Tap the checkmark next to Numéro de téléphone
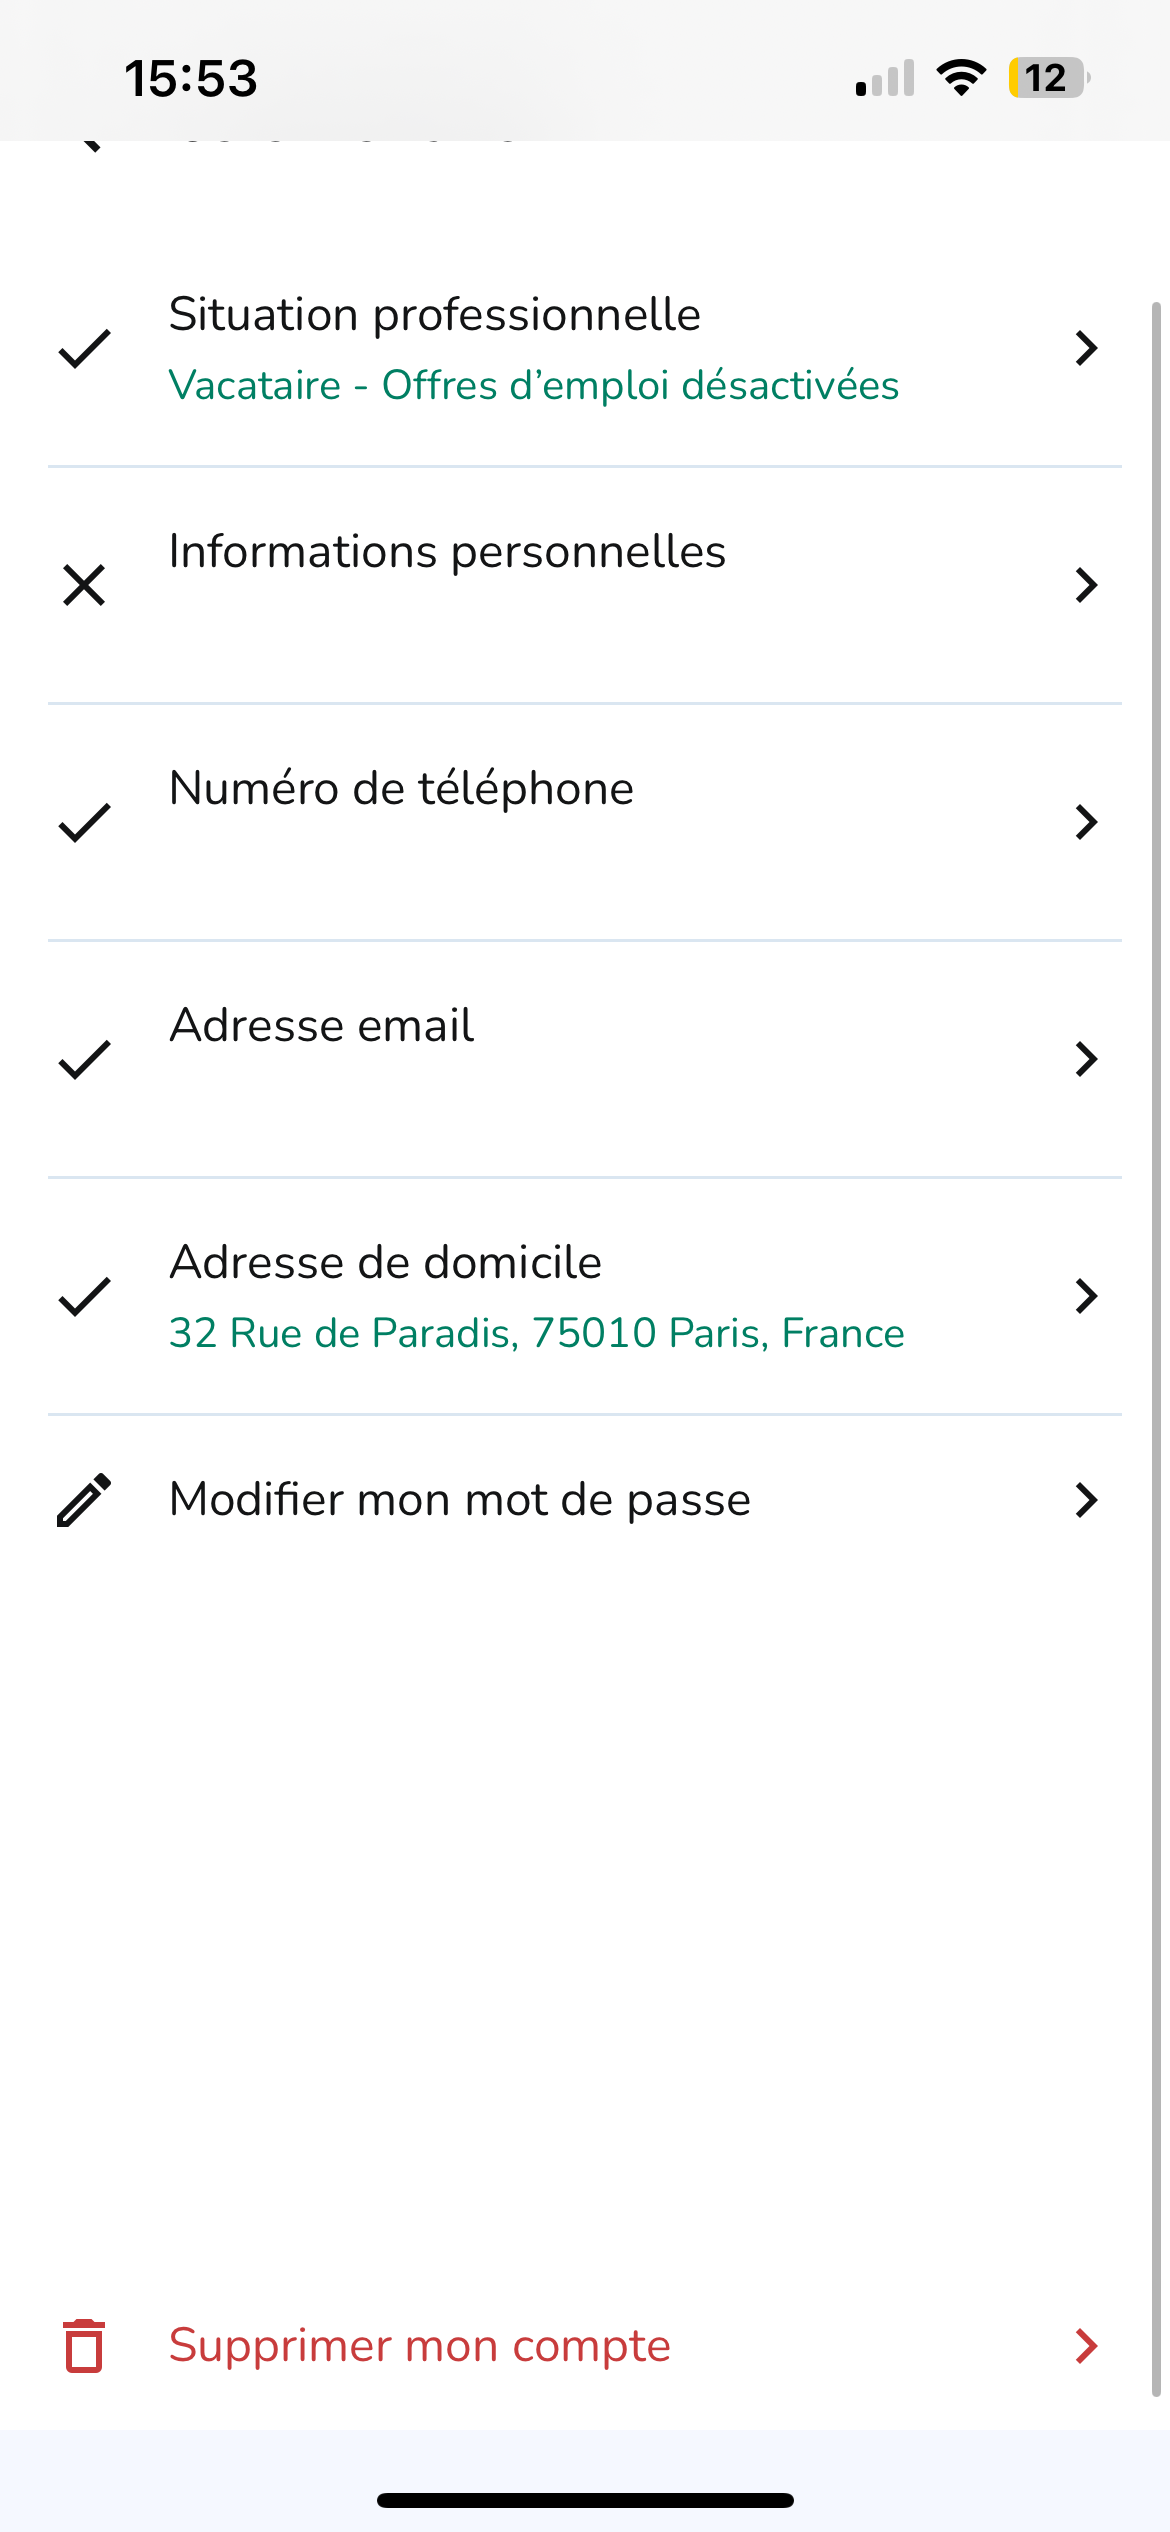The image size is (1170, 2532). pos(84,822)
